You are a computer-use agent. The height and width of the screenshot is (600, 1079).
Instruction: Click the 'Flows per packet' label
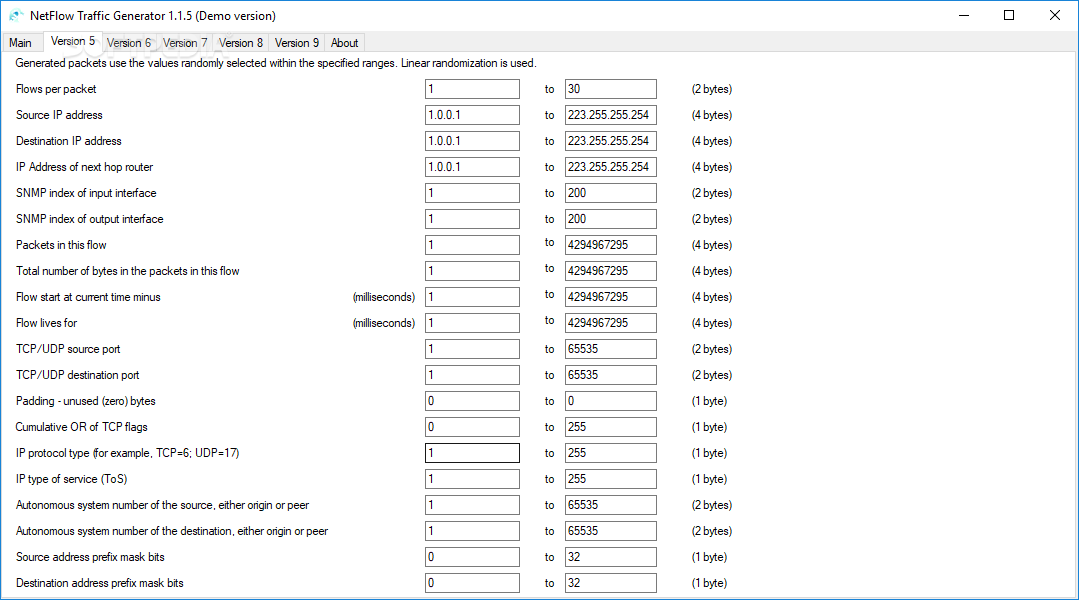[56, 89]
